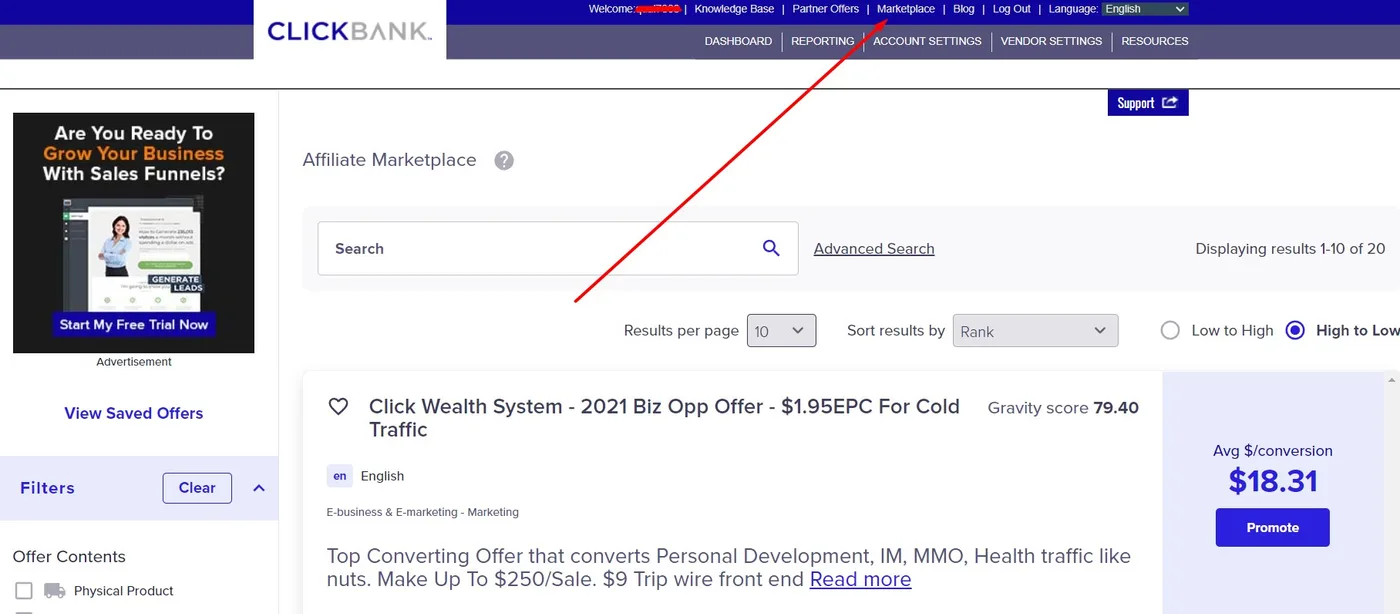Open the Sort results by Rank dropdown
The height and width of the screenshot is (614, 1400).
point(1035,331)
